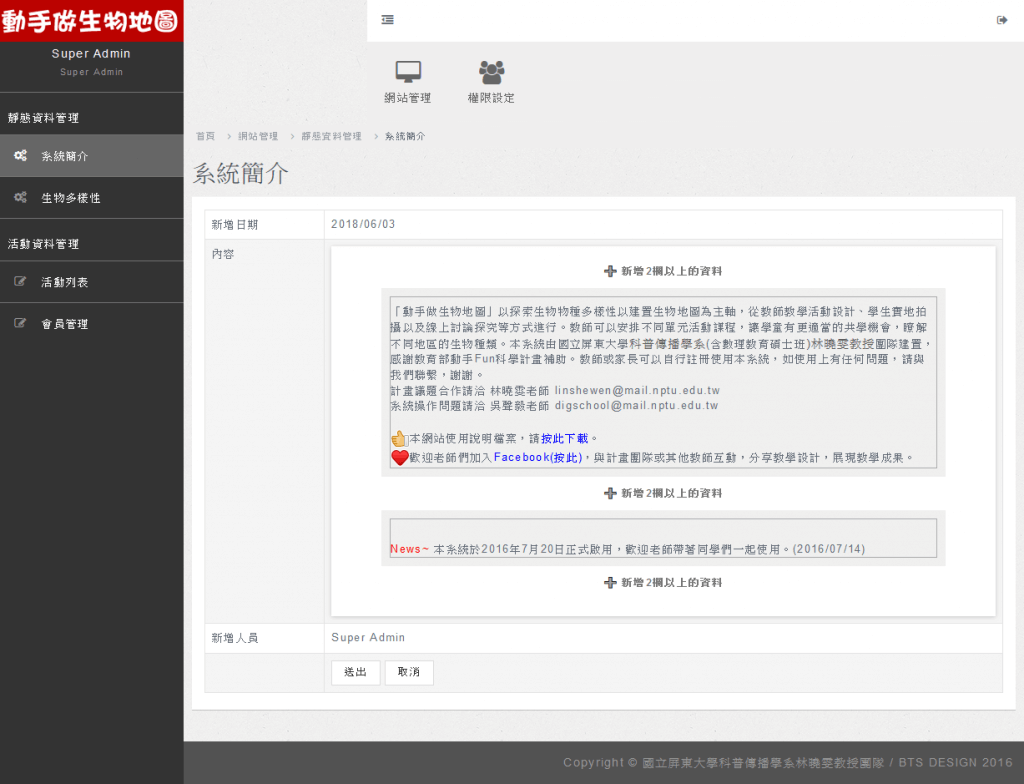Click 新增人員 value Super Admin

pos(368,638)
